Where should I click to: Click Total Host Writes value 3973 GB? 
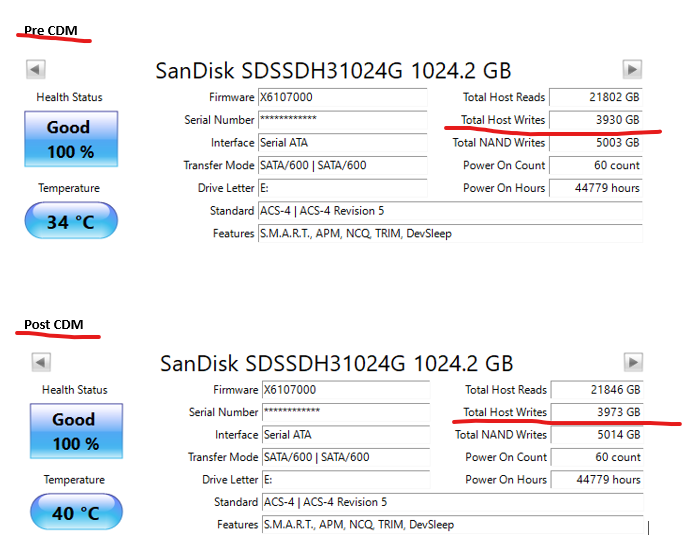pos(597,412)
